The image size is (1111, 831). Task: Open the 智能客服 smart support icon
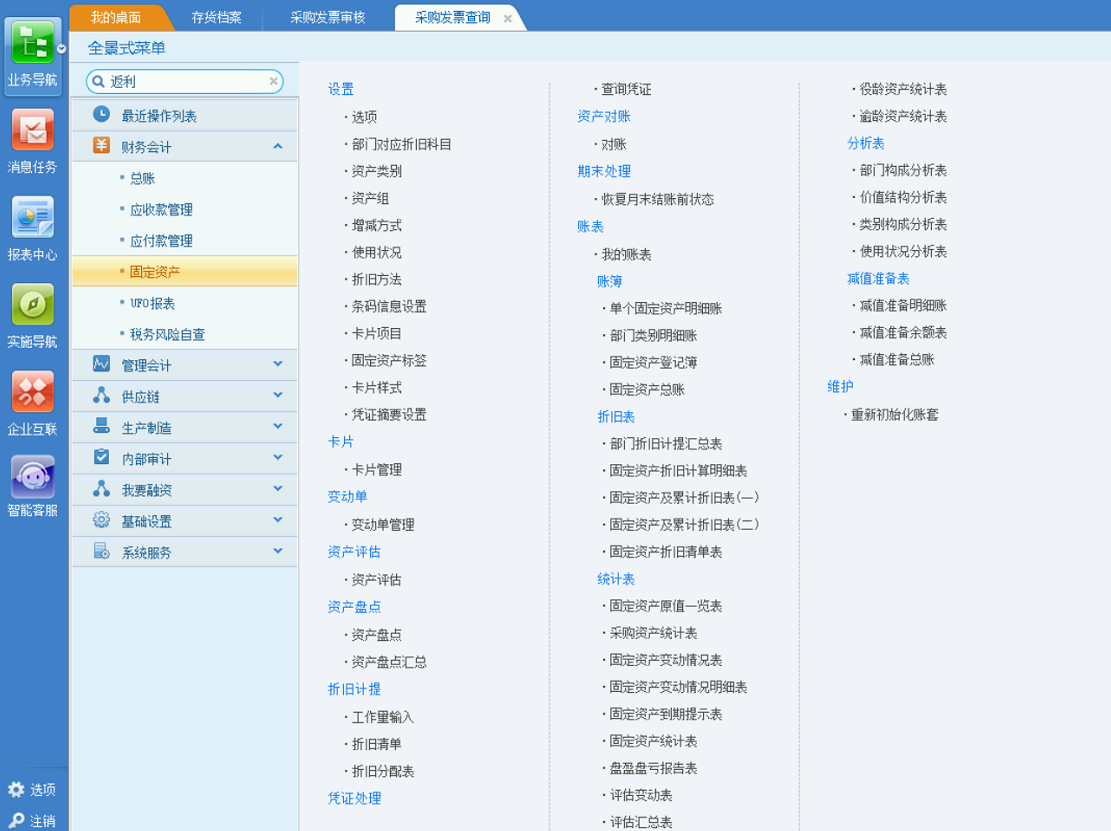click(x=32, y=477)
